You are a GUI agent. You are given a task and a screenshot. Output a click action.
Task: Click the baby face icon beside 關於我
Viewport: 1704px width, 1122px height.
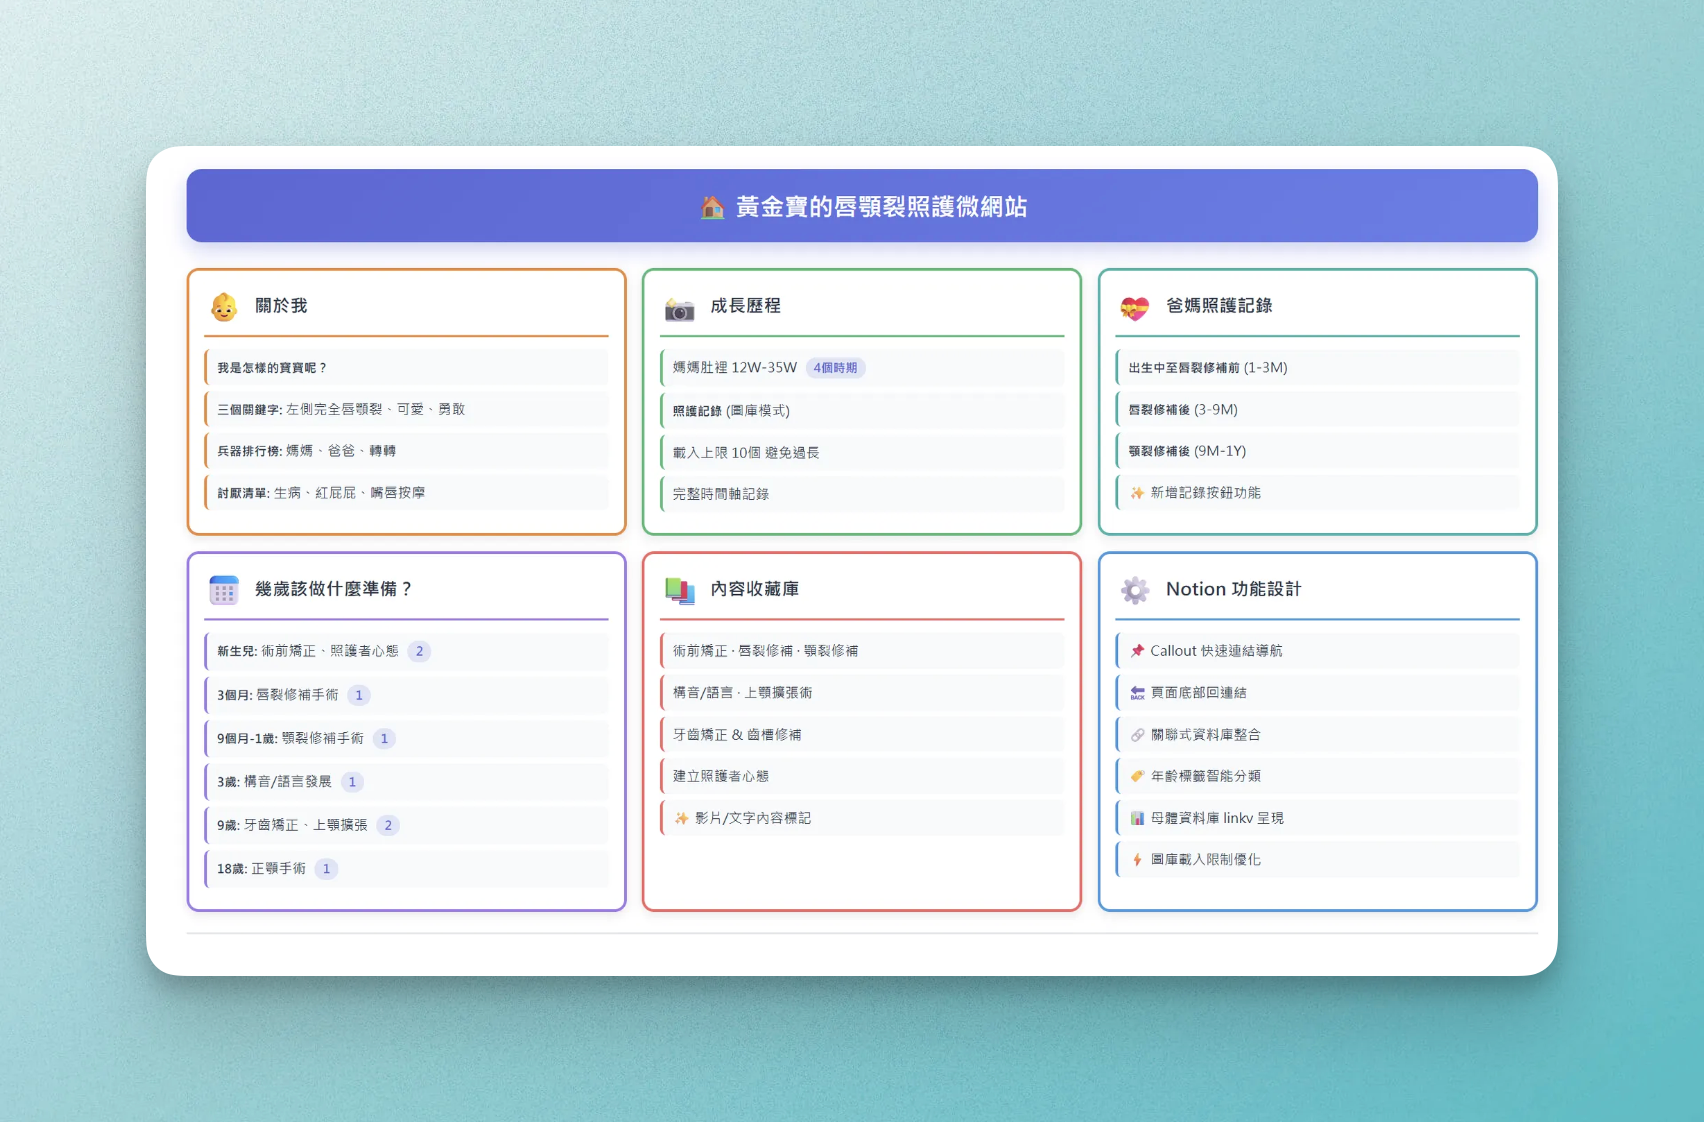pyautogui.click(x=224, y=307)
